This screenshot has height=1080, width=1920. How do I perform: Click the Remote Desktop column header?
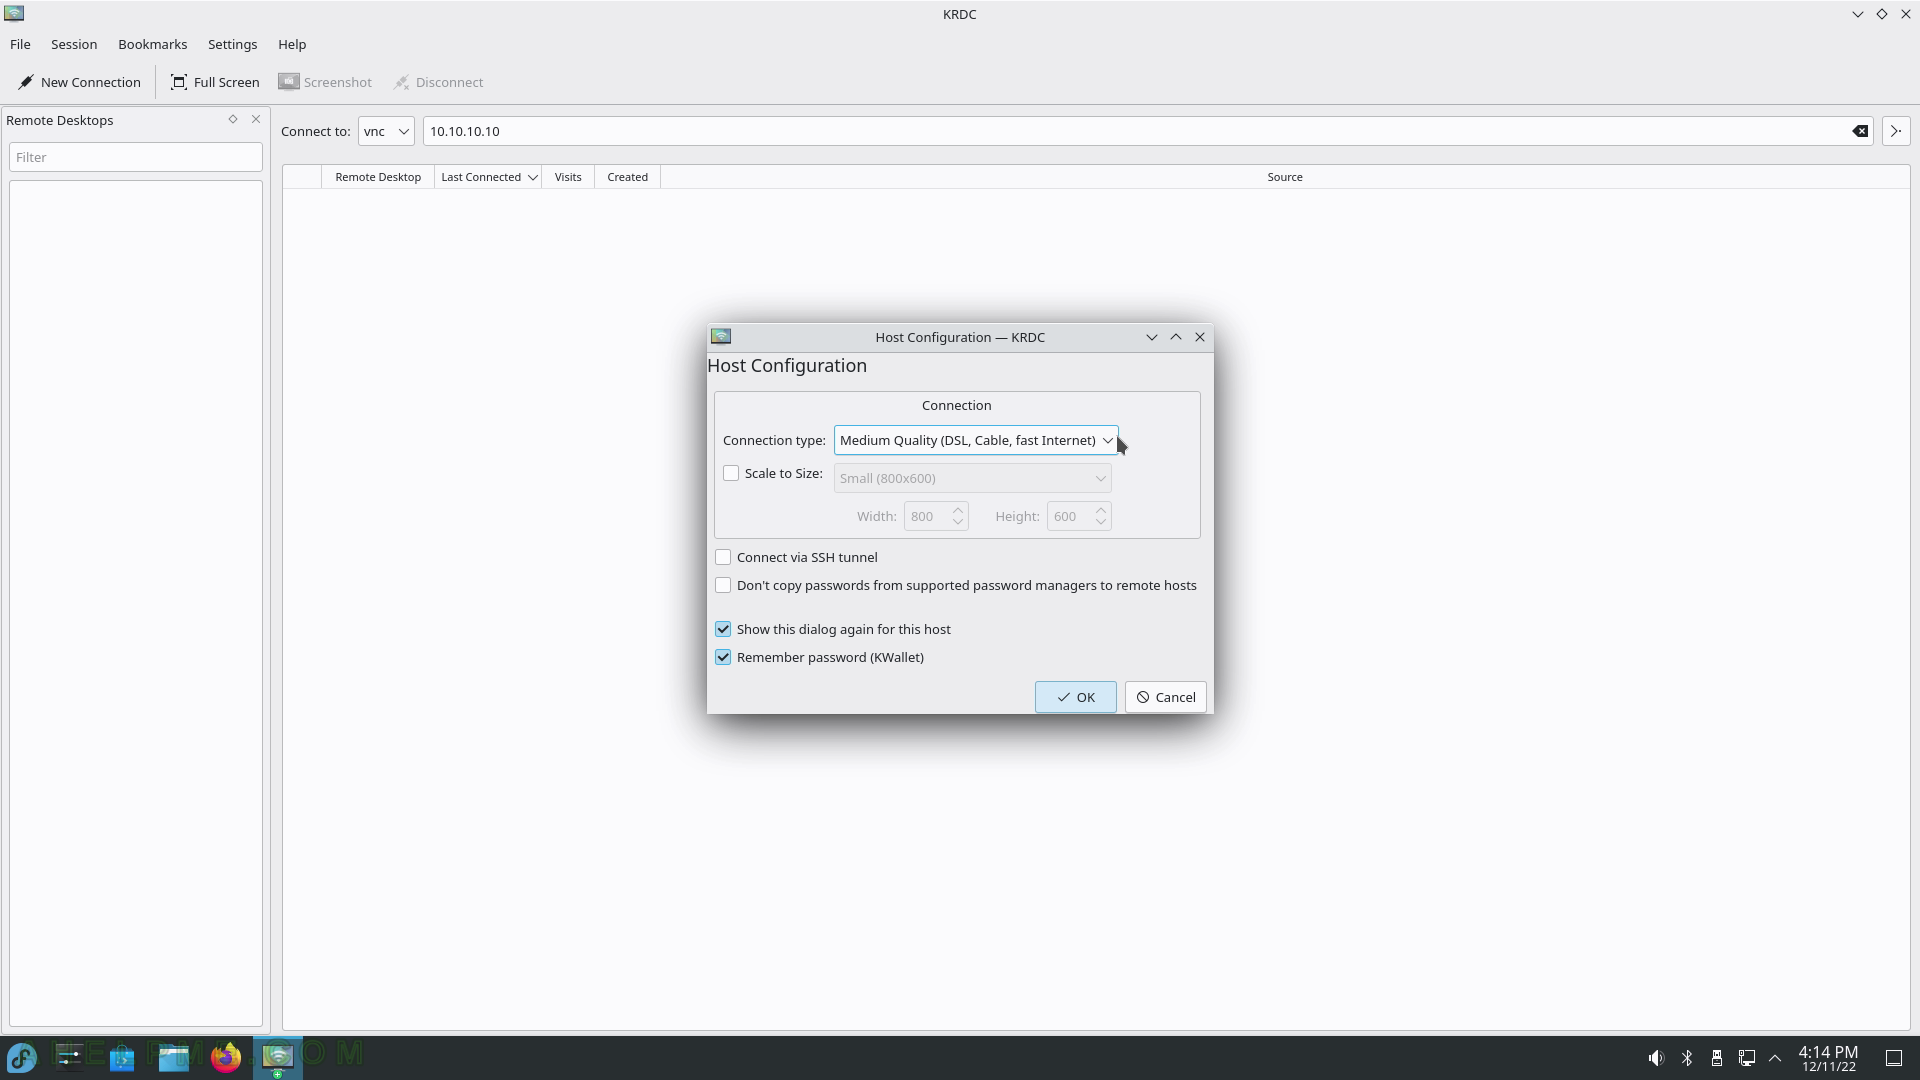click(x=378, y=177)
